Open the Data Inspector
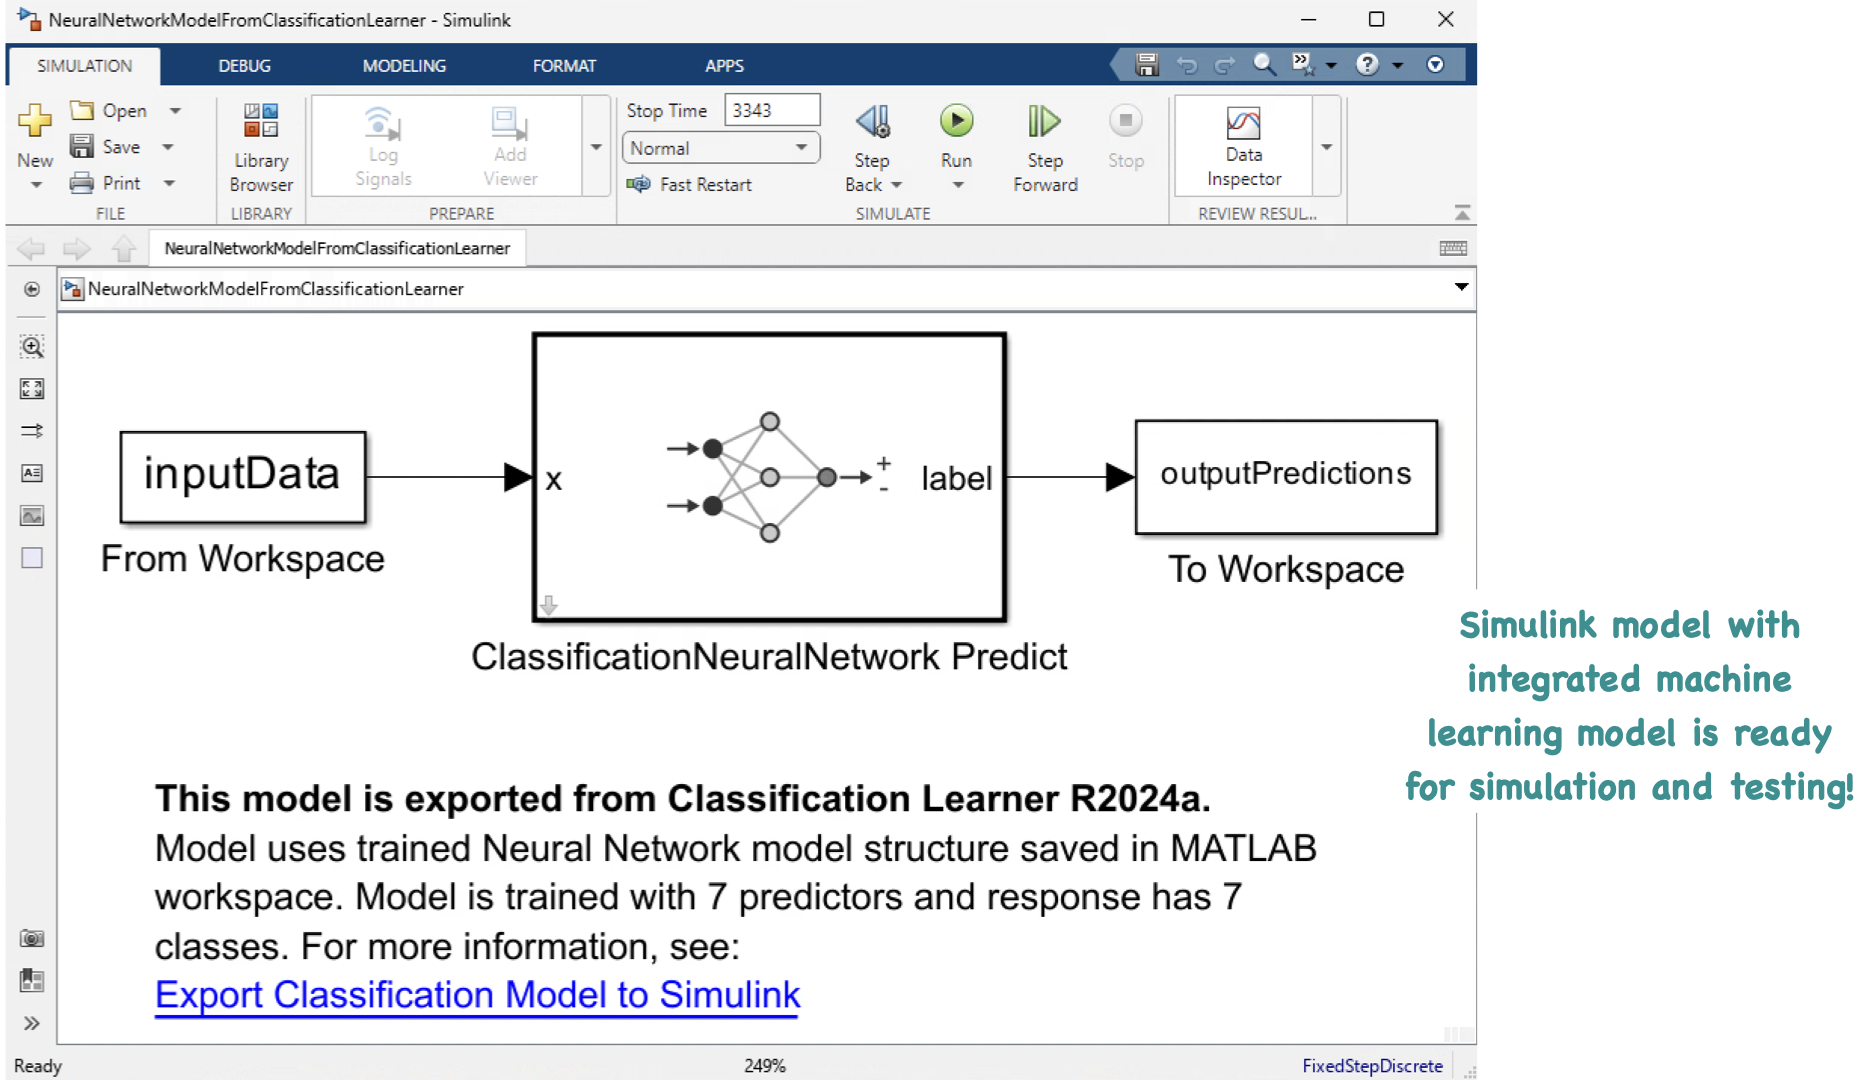The height and width of the screenshot is (1080, 1859). click(x=1243, y=147)
